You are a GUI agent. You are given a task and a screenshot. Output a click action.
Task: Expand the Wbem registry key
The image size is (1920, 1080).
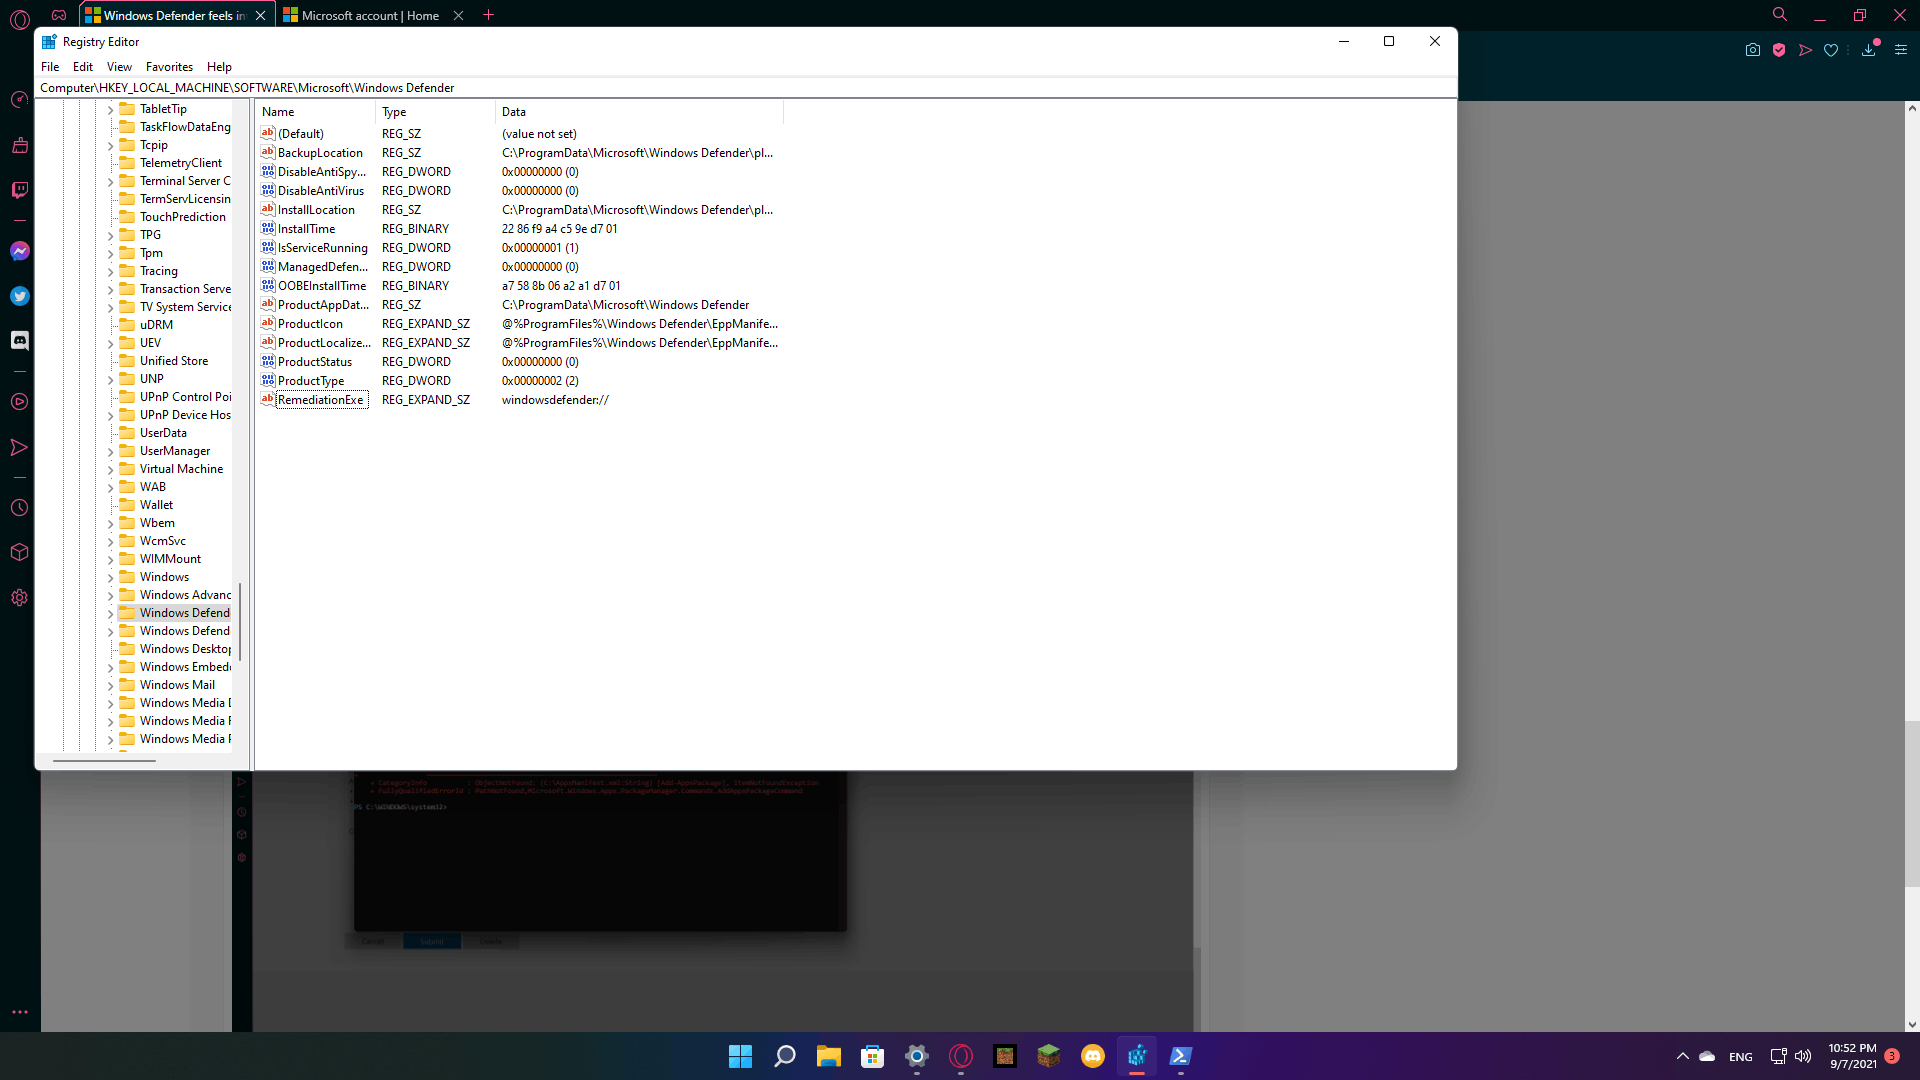(110, 524)
